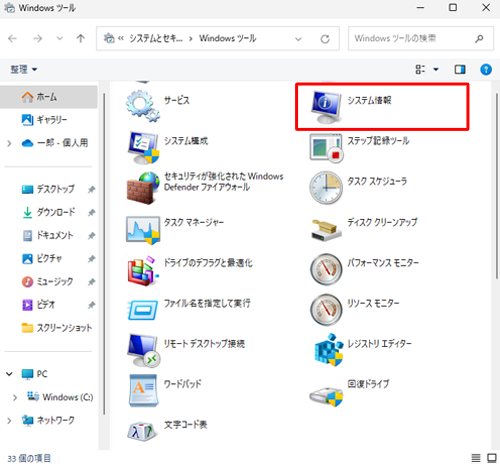Image resolution: width=500 pixels, height=464 pixels.
Task: Go back with the left arrow
Action: click(13, 38)
